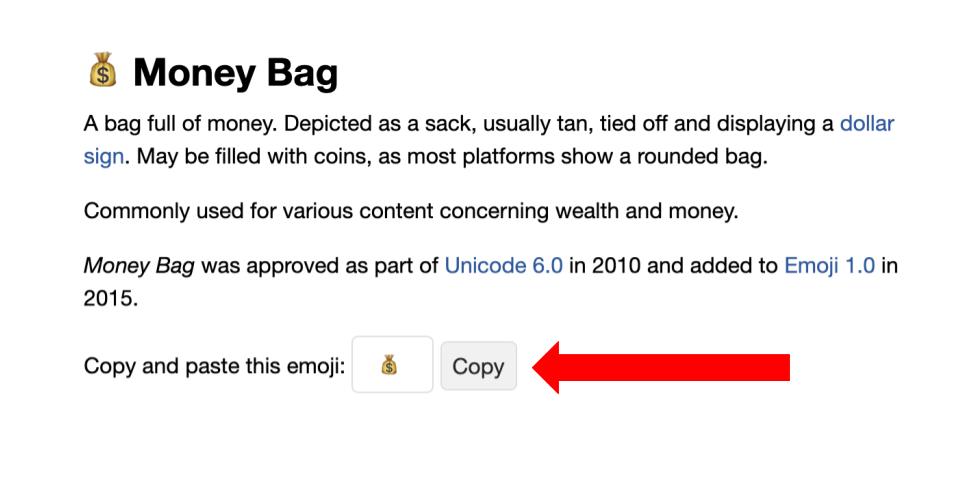Click 'wealth and money.' at the paragraph end
The width and height of the screenshot is (963, 494).
[x=647, y=211]
